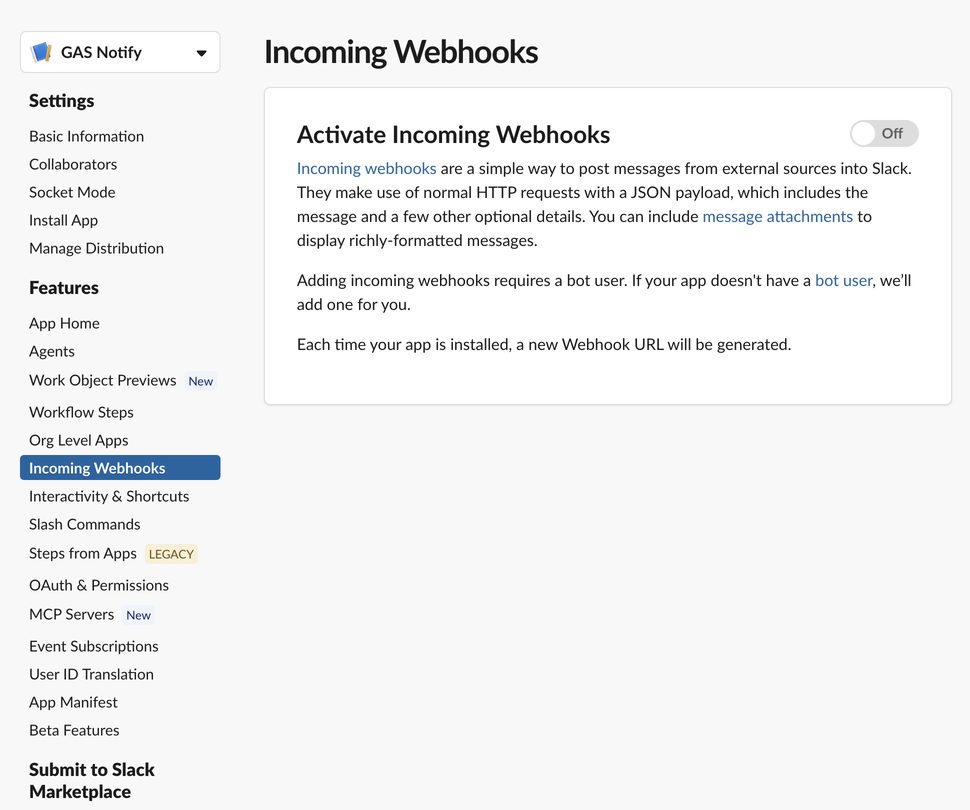Click the Settings section heading
This screenshot has height=810, width=970.
click(62, 101)
